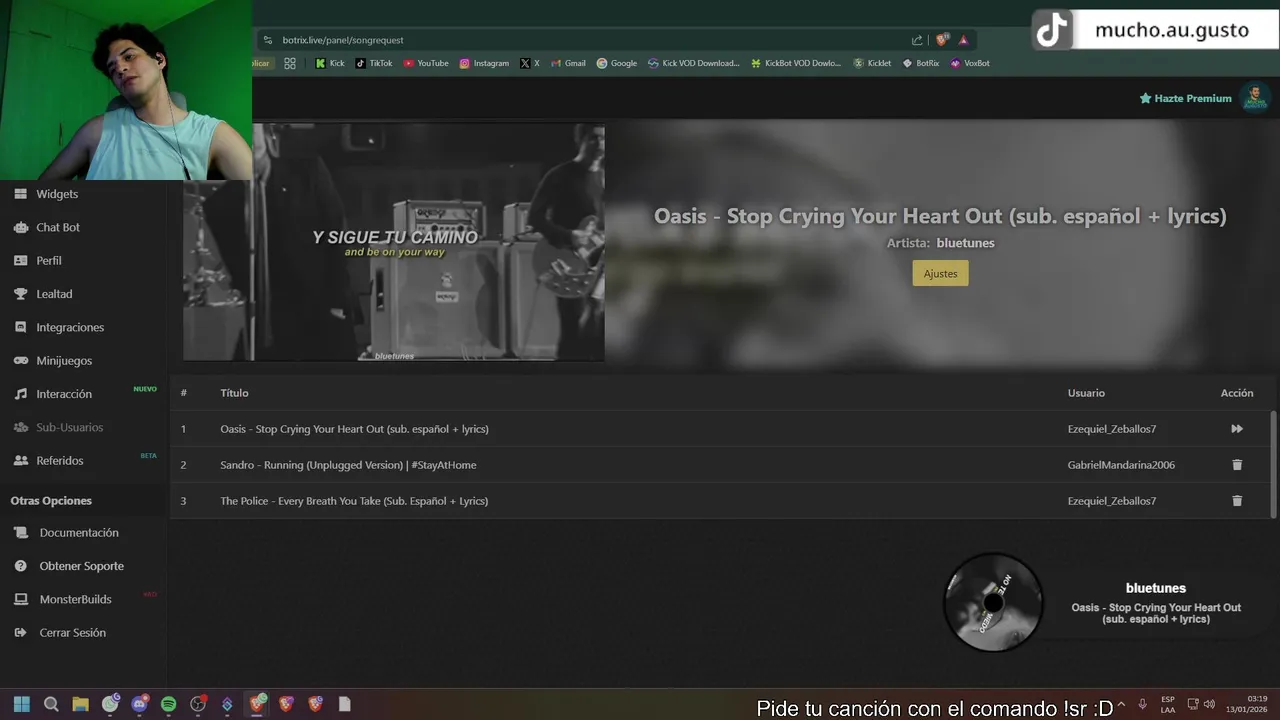Click the Widgets sidebar icon

[20, 194]
